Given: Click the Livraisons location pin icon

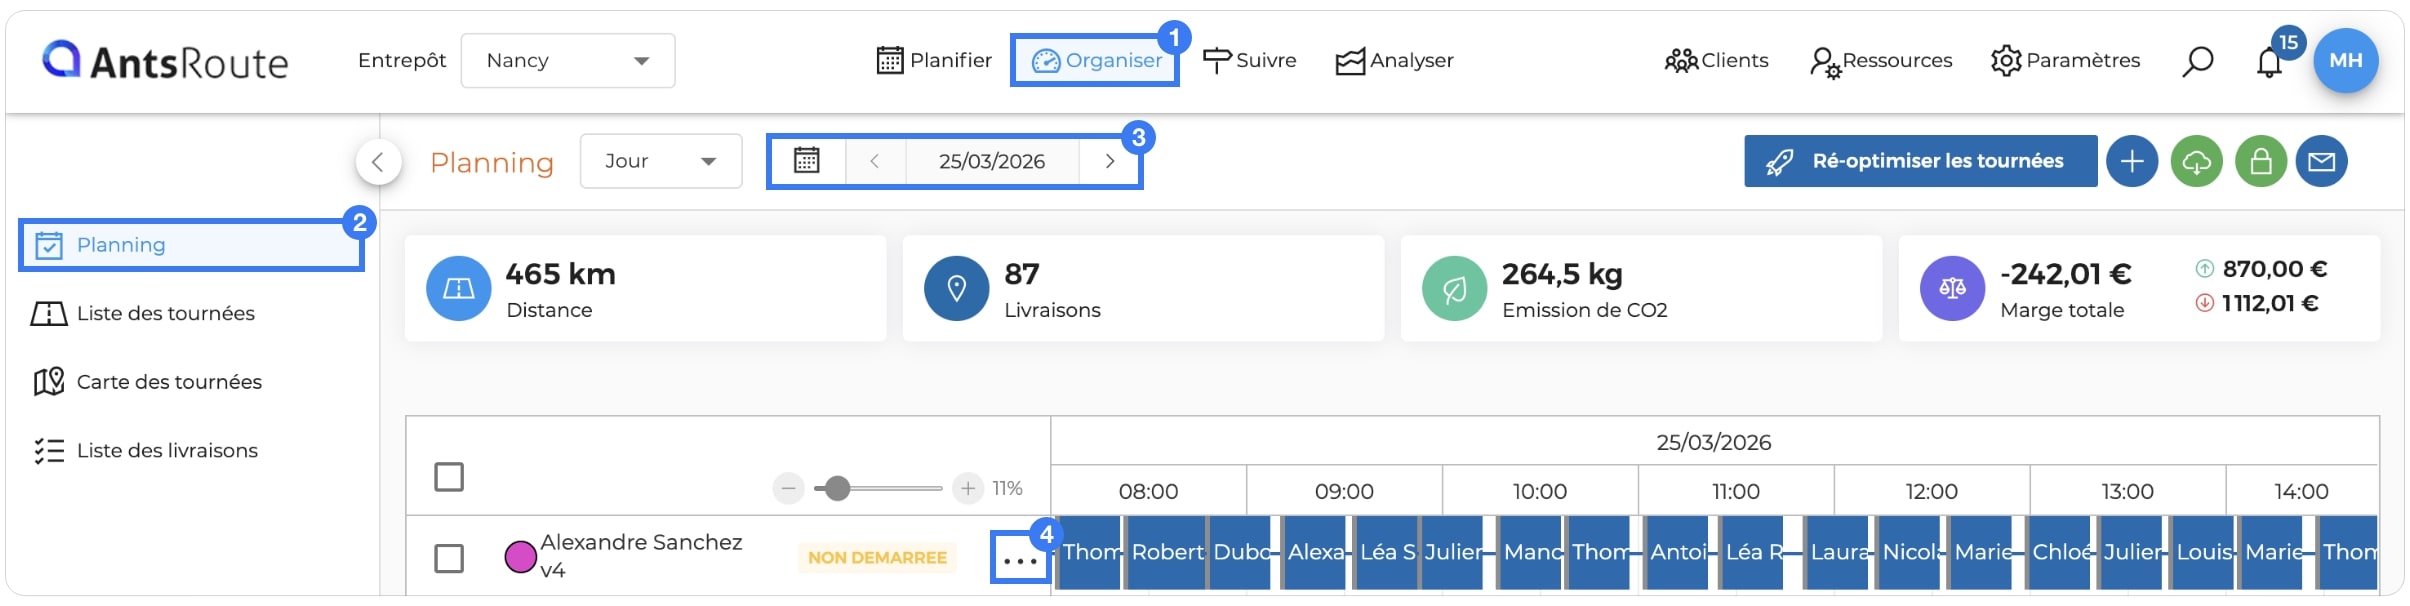Looking at the screenshot, I should coord(957,288).
